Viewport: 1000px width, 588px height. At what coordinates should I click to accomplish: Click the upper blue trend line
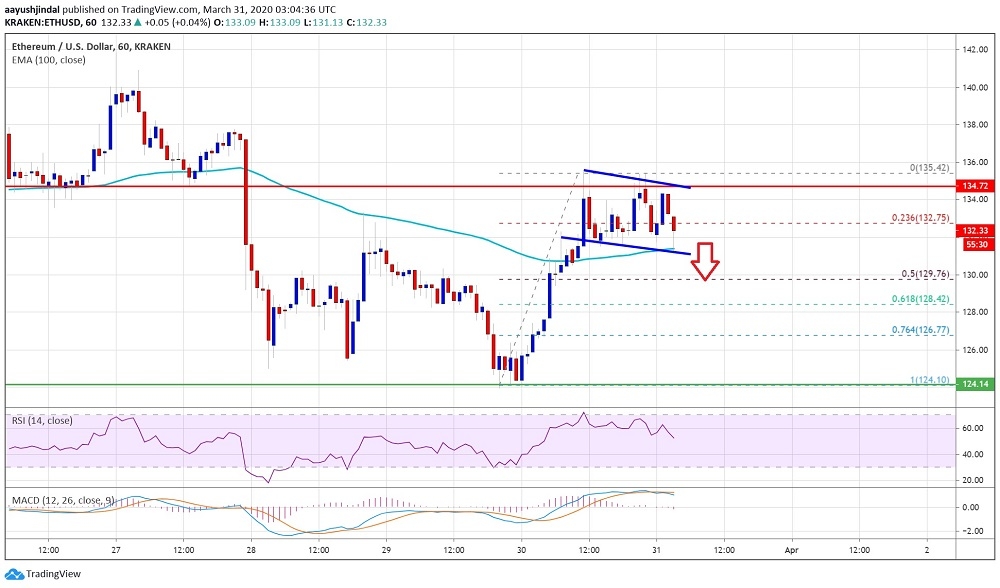(637, 179)
